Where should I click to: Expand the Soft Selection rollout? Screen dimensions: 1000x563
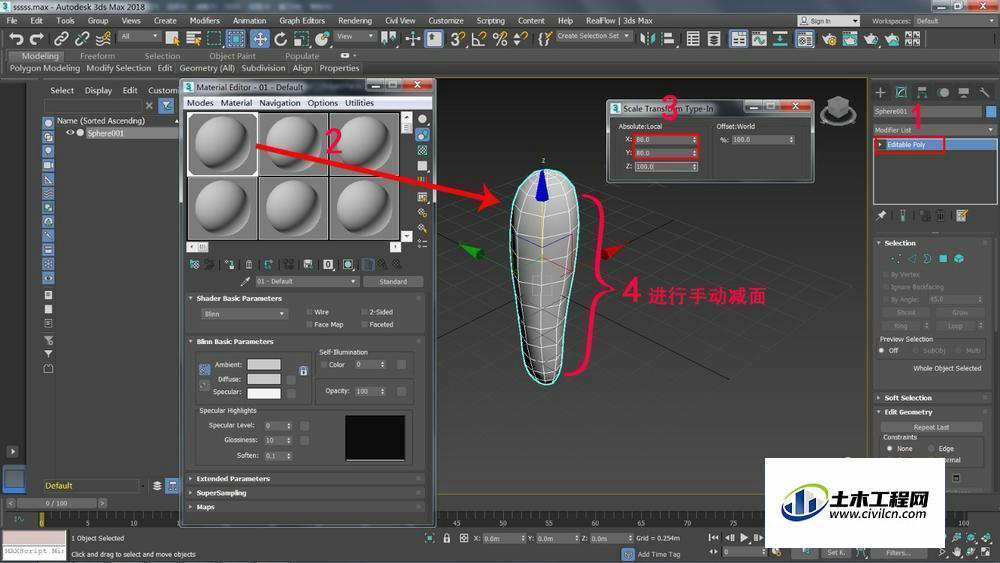click(x=908, y=398)
